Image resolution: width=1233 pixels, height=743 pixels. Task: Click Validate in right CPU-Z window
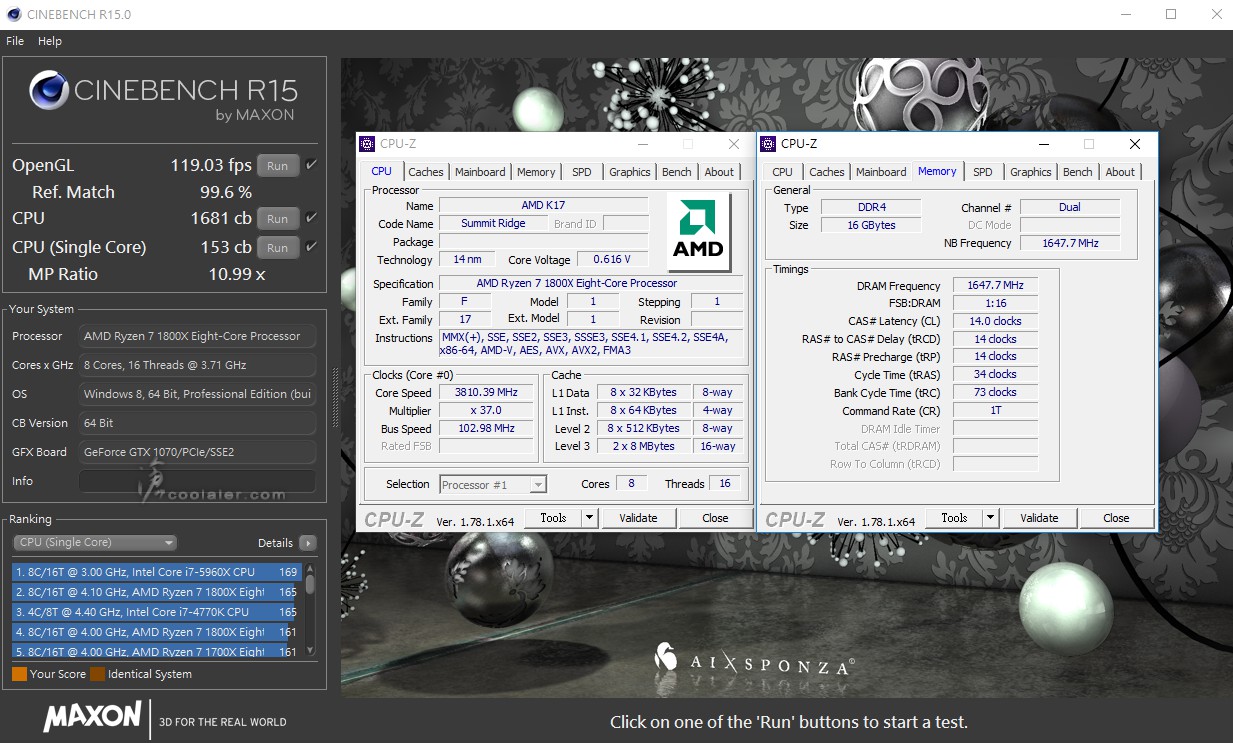pyautogui.click(x=1039, y=518)
